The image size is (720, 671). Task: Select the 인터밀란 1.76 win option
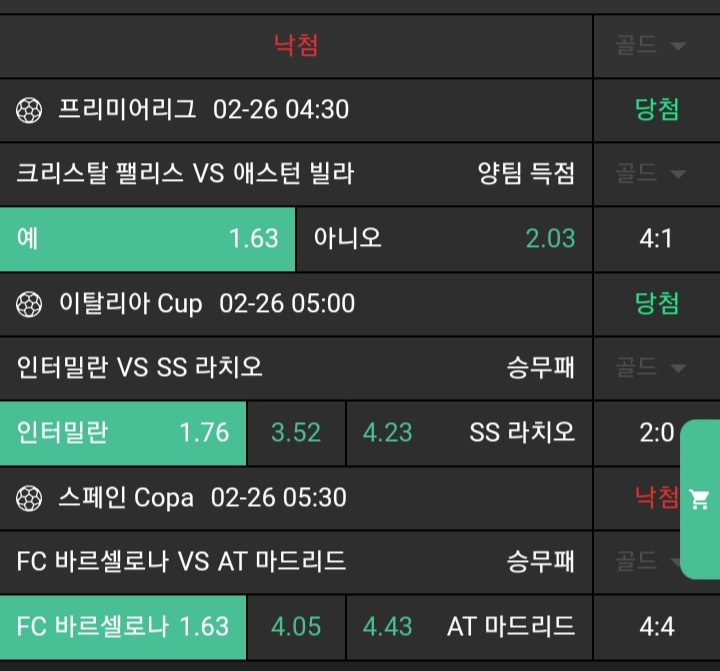click(123, 433)
